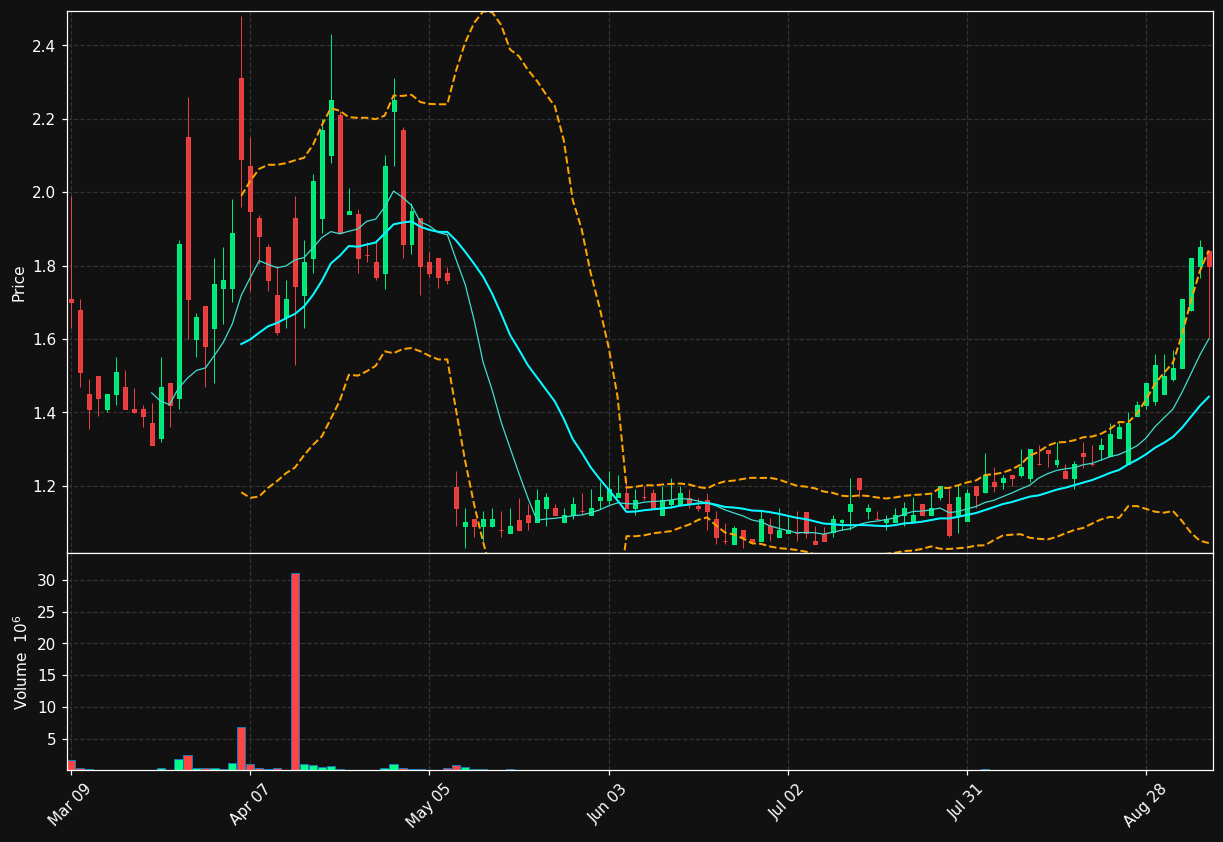Screen dimensions: 1223x842
Task: Click the 1.4 price axis label
Action: 45,413
